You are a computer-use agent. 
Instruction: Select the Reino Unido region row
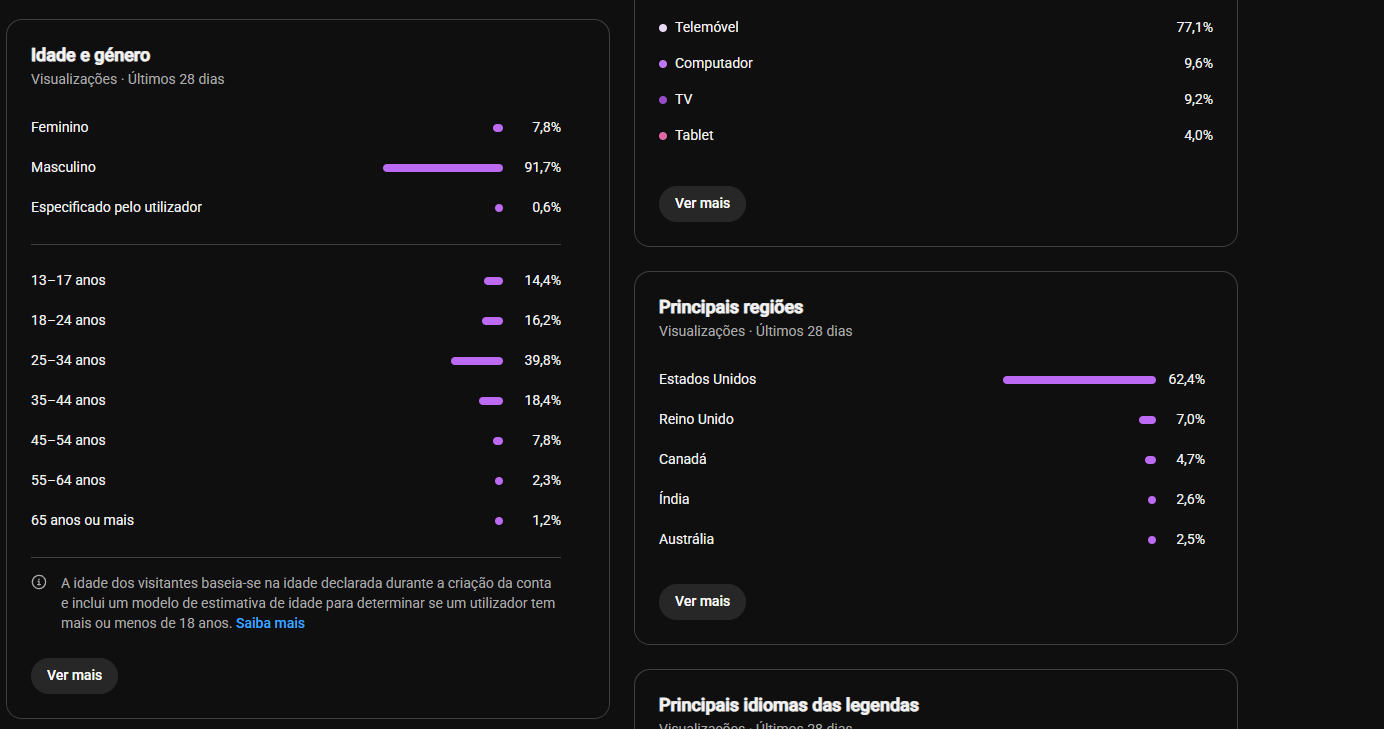[x=932, y=419]
